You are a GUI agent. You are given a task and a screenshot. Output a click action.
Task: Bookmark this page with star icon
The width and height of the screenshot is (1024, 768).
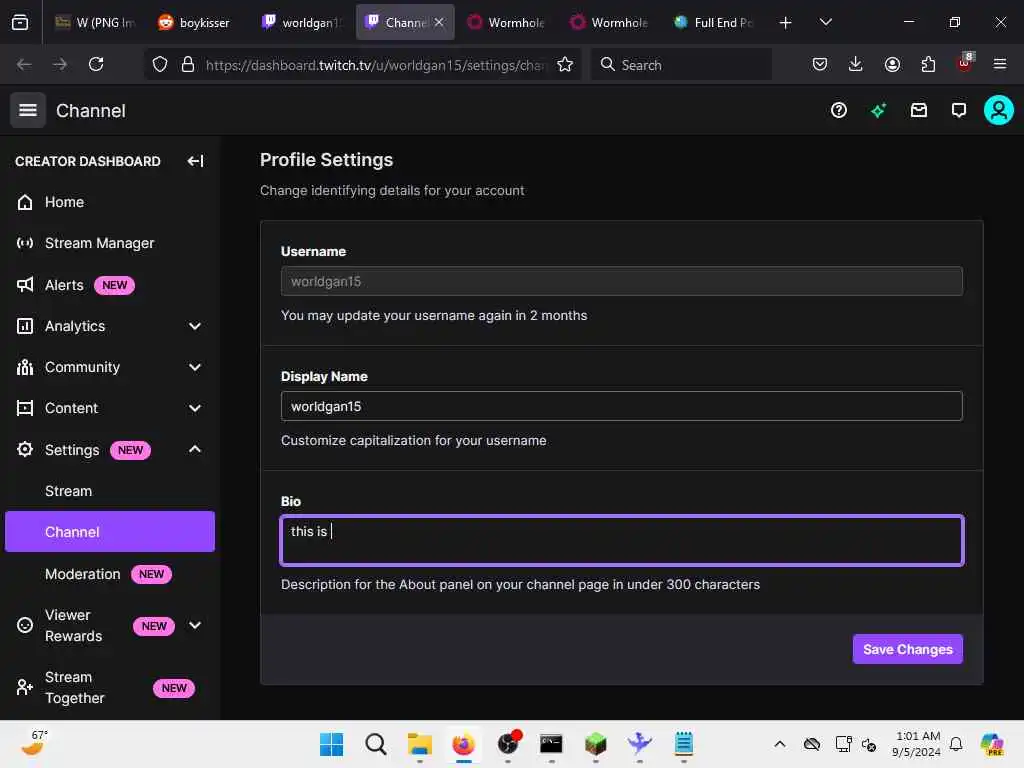(565, 64)
